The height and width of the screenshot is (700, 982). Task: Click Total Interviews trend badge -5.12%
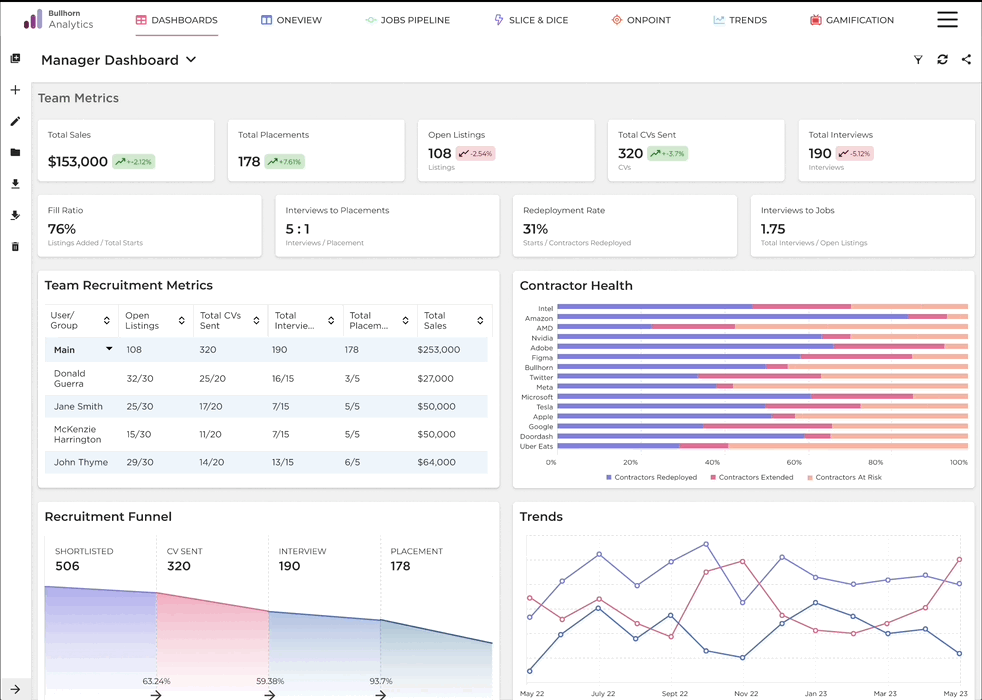tap(855, 153)
